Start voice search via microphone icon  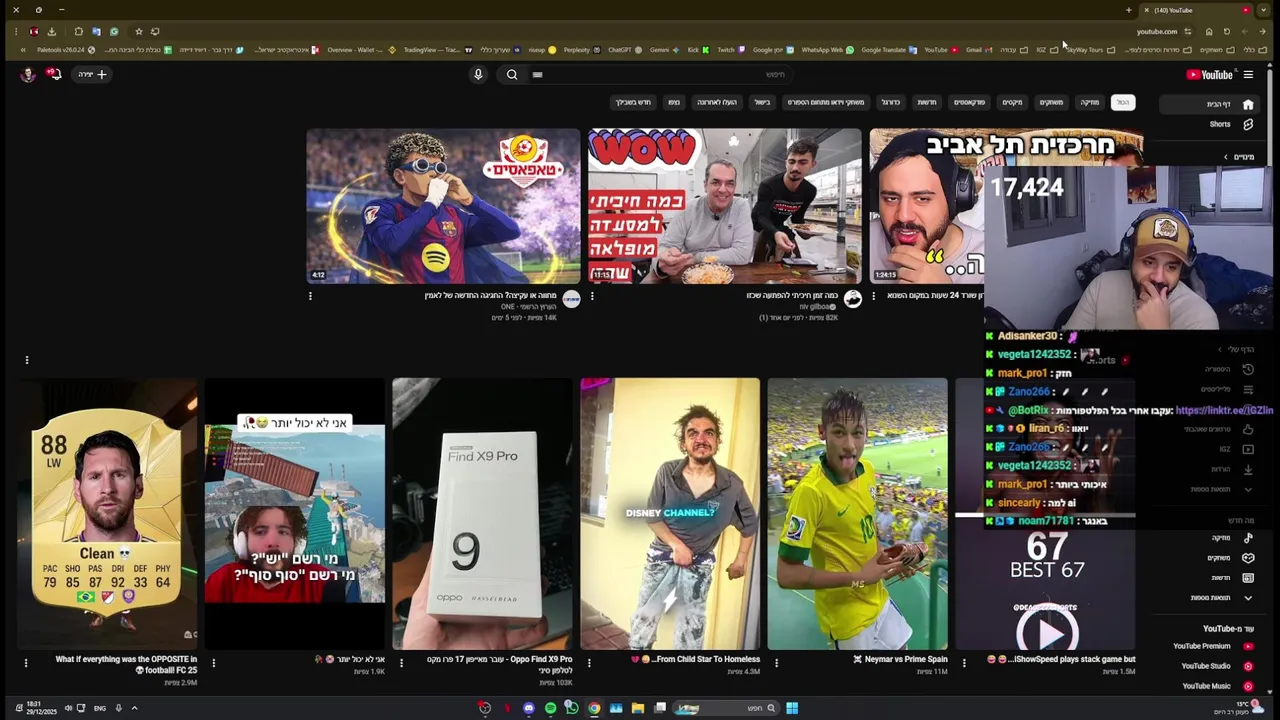[478, 74]
